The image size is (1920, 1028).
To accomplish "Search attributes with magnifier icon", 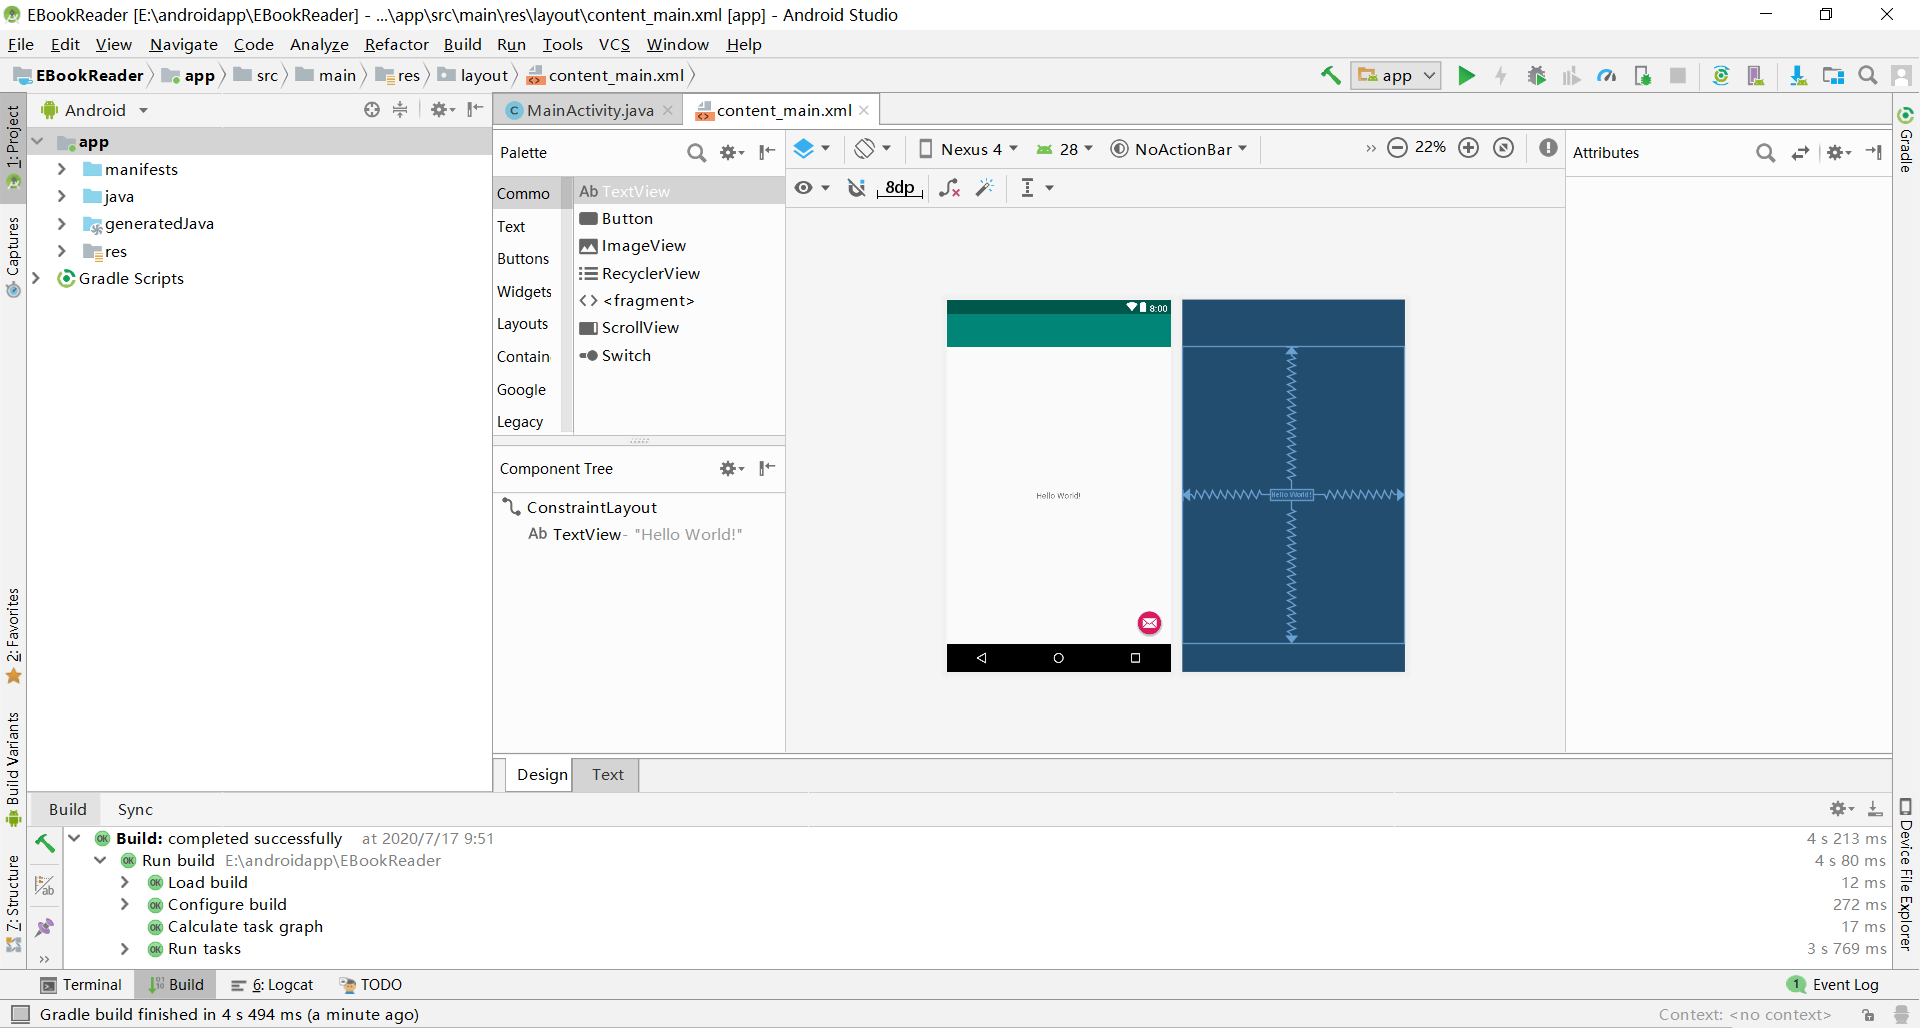I will pyautogui.click(x=1766, y=152).
